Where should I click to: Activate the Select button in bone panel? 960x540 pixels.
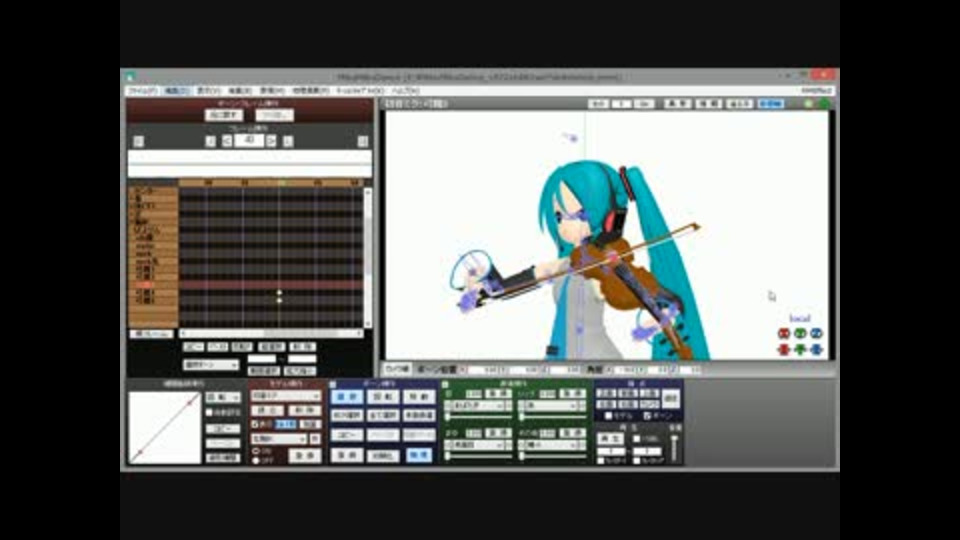tap(347, 397)
